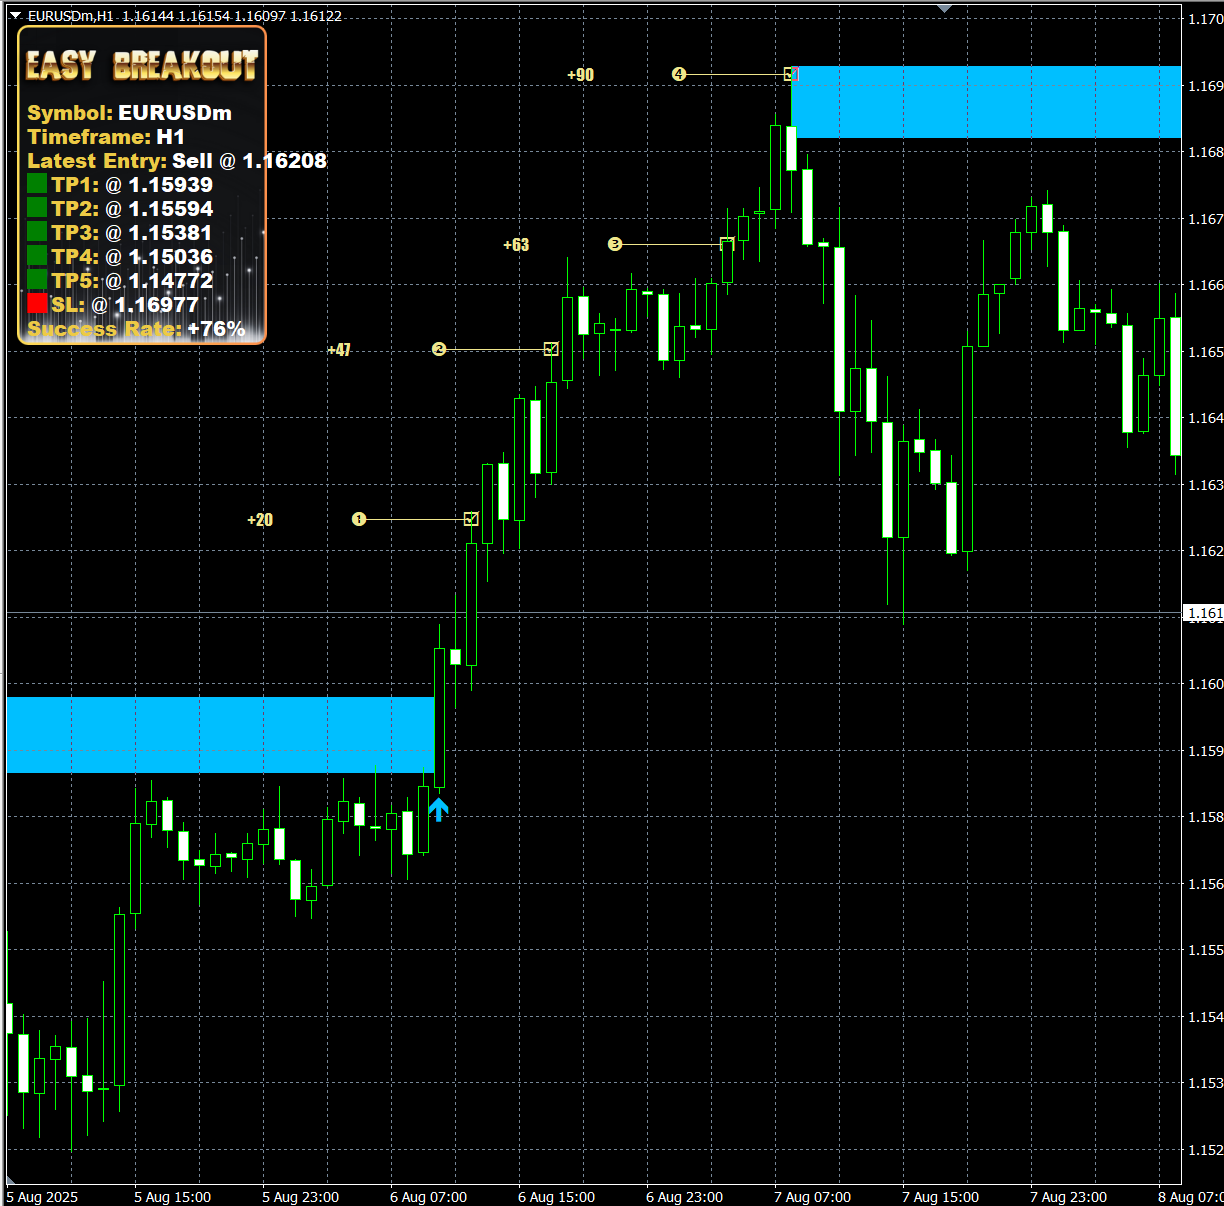Open the EURUSDm,H1 chart dropdown triangle
Viewport: 1224px width, 1206px height.
15,16
